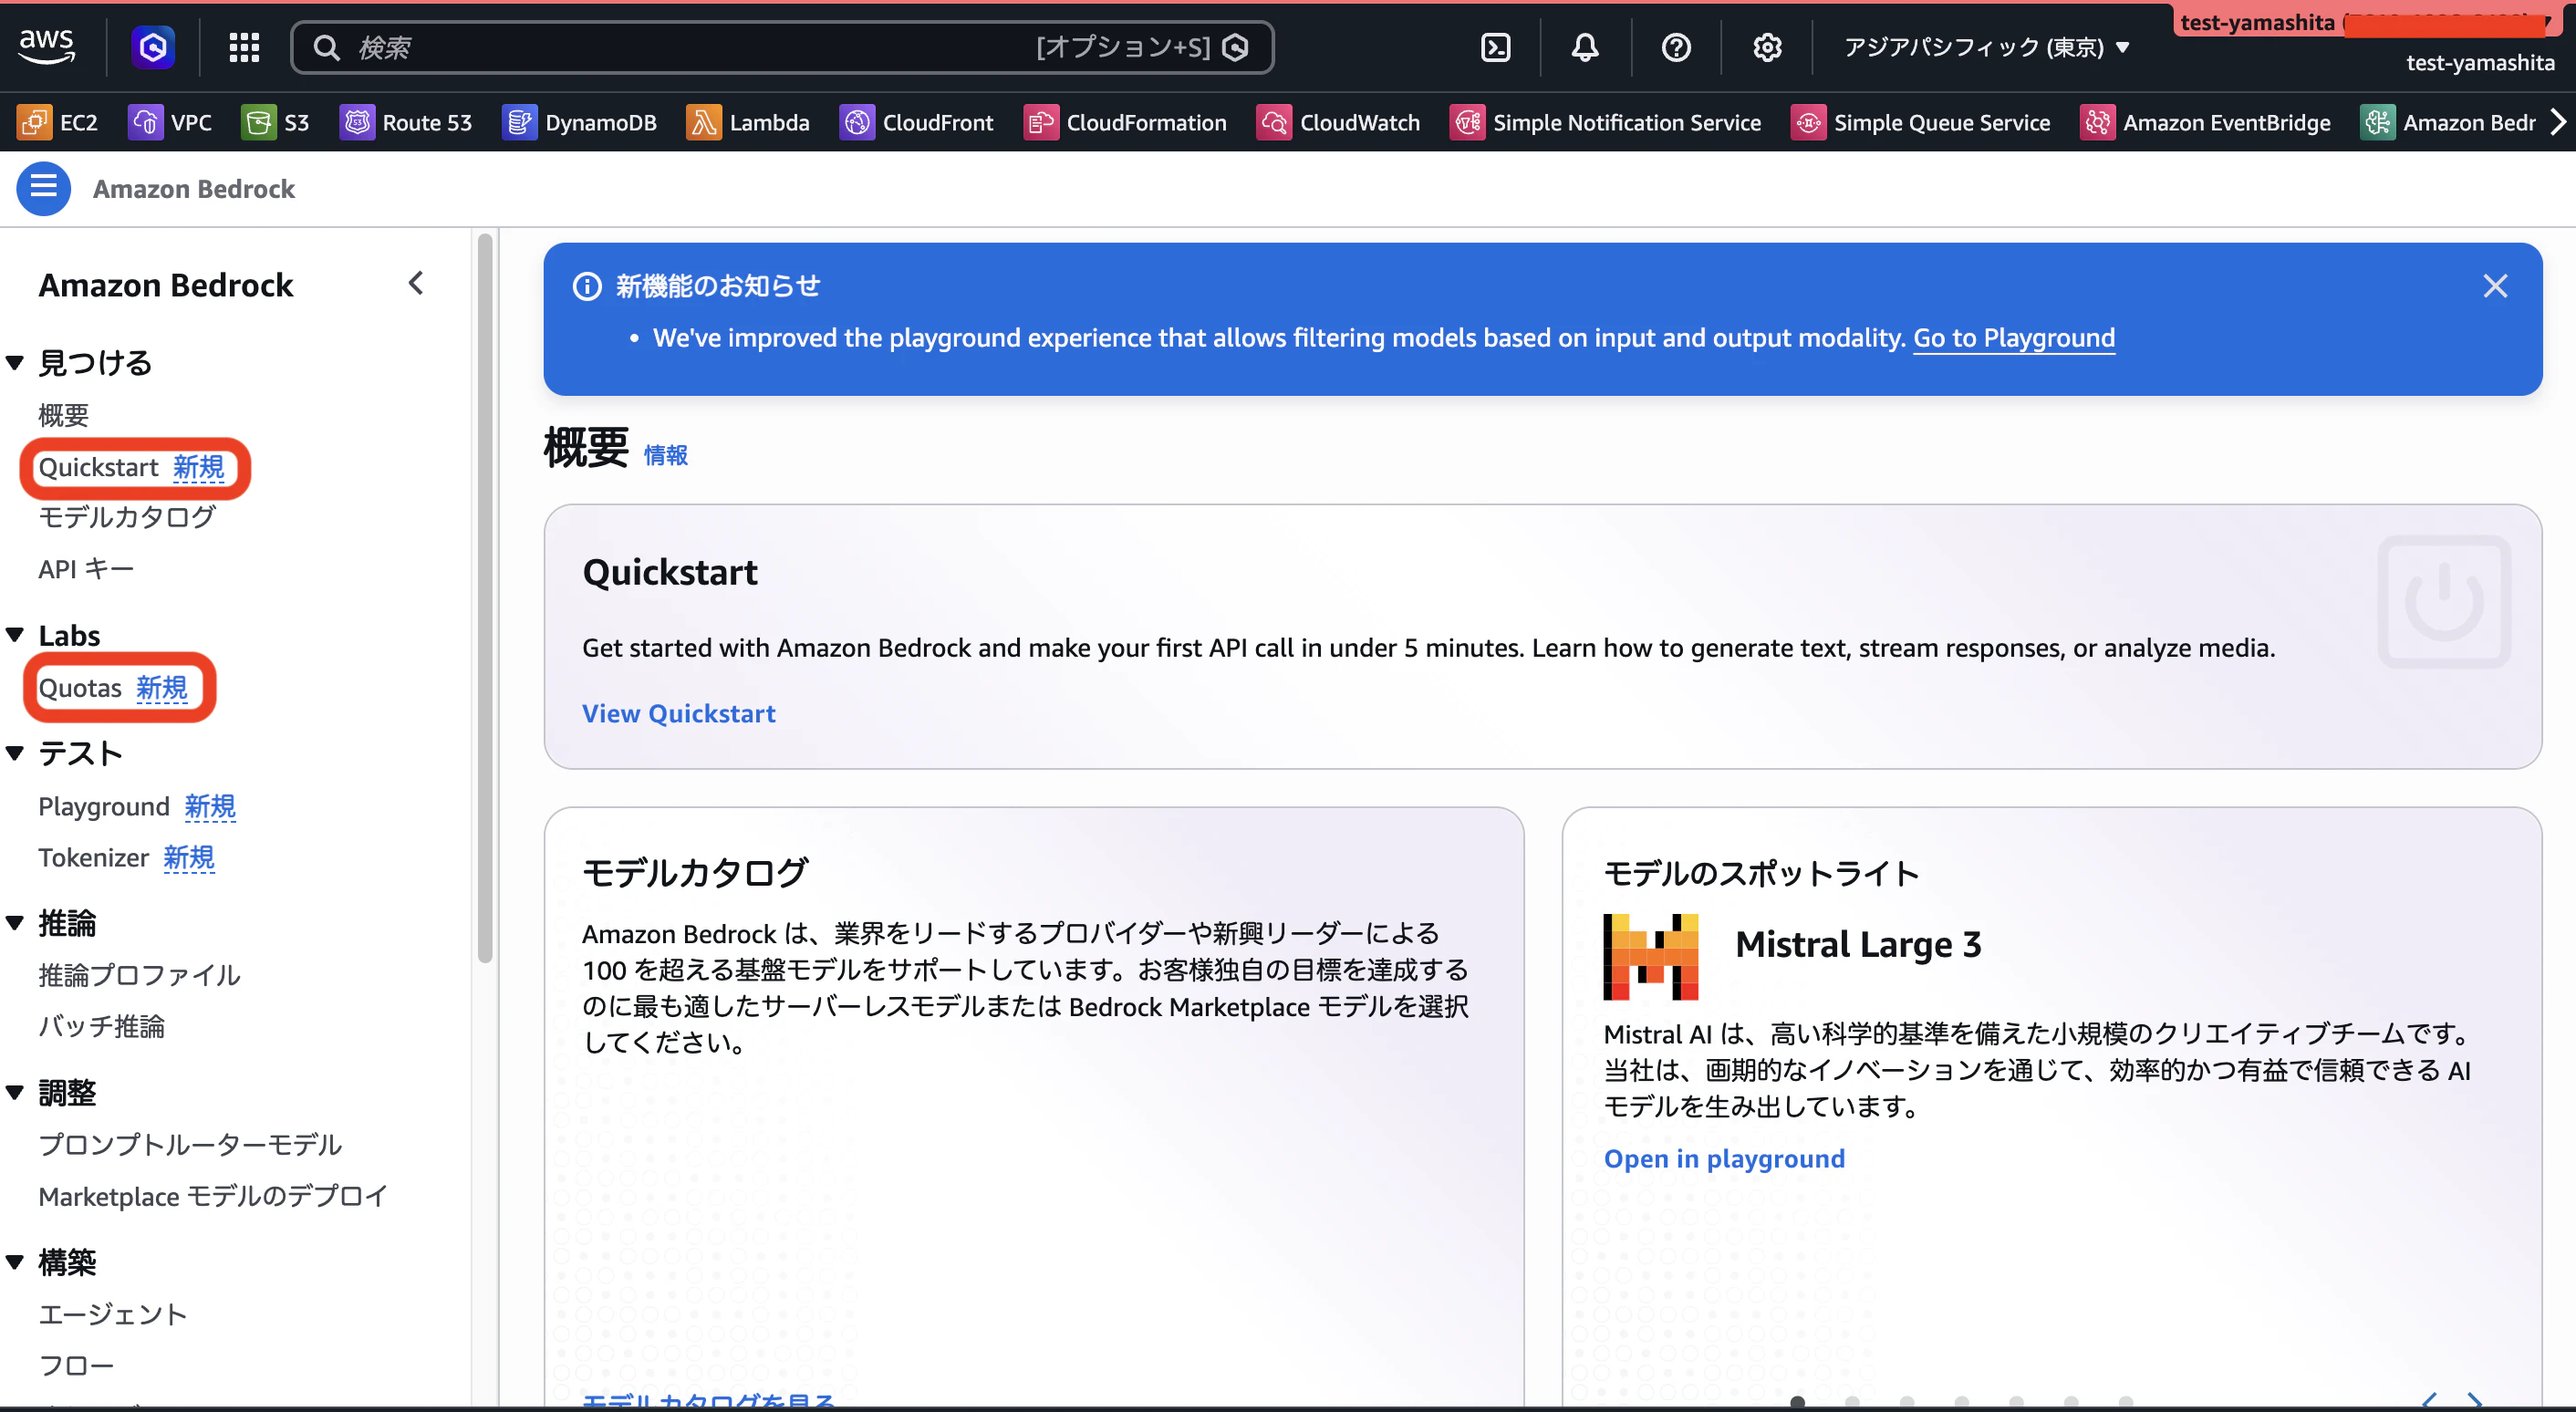Focus the 検索 search field
2576x1412 pixels.
(782, 47)
